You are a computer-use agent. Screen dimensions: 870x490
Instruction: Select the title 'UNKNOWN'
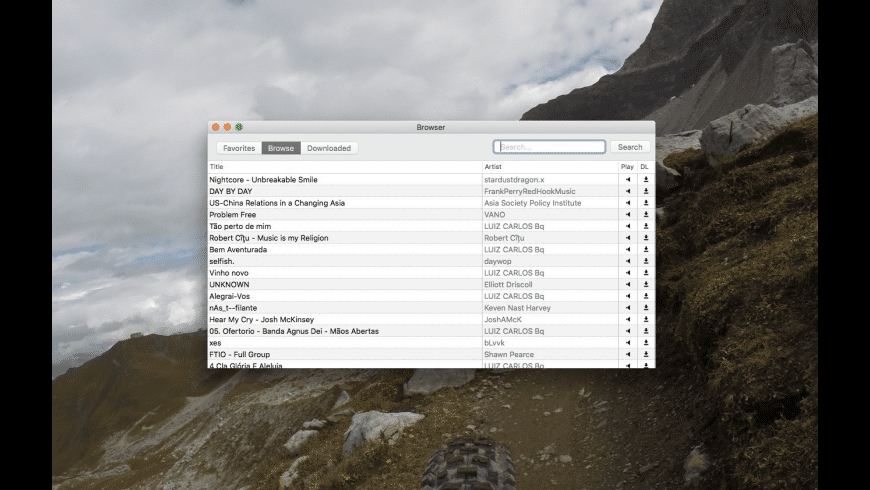pos(229,284)
